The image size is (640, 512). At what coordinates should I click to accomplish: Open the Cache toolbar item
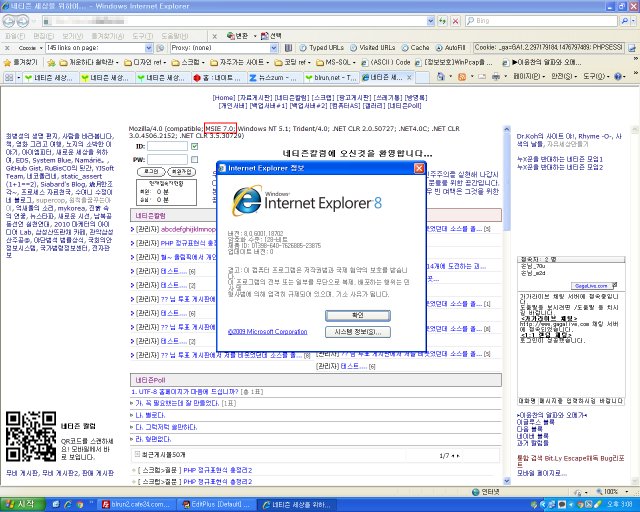click(x=415, y=48)
